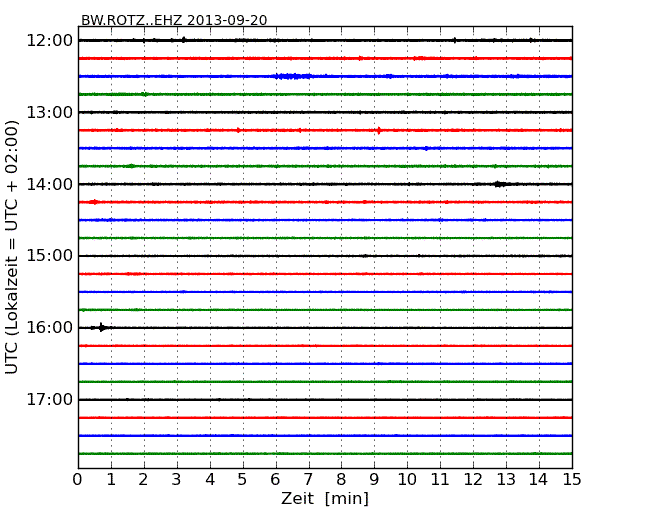The image size is (650, 520).
Task: Click the plot title BW.ROTZ..EHZ 2013-09-20
Action: (174, 20)
